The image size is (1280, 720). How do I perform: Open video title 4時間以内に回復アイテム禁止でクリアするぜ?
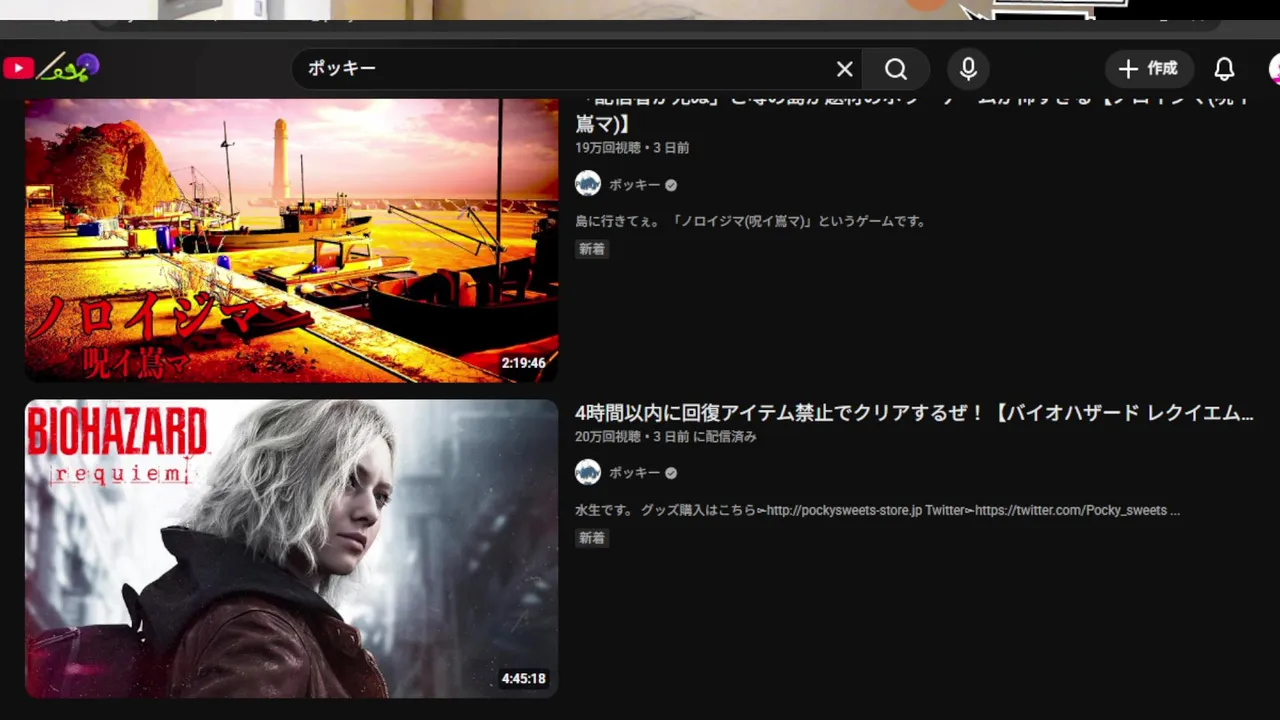click(914, 413)
